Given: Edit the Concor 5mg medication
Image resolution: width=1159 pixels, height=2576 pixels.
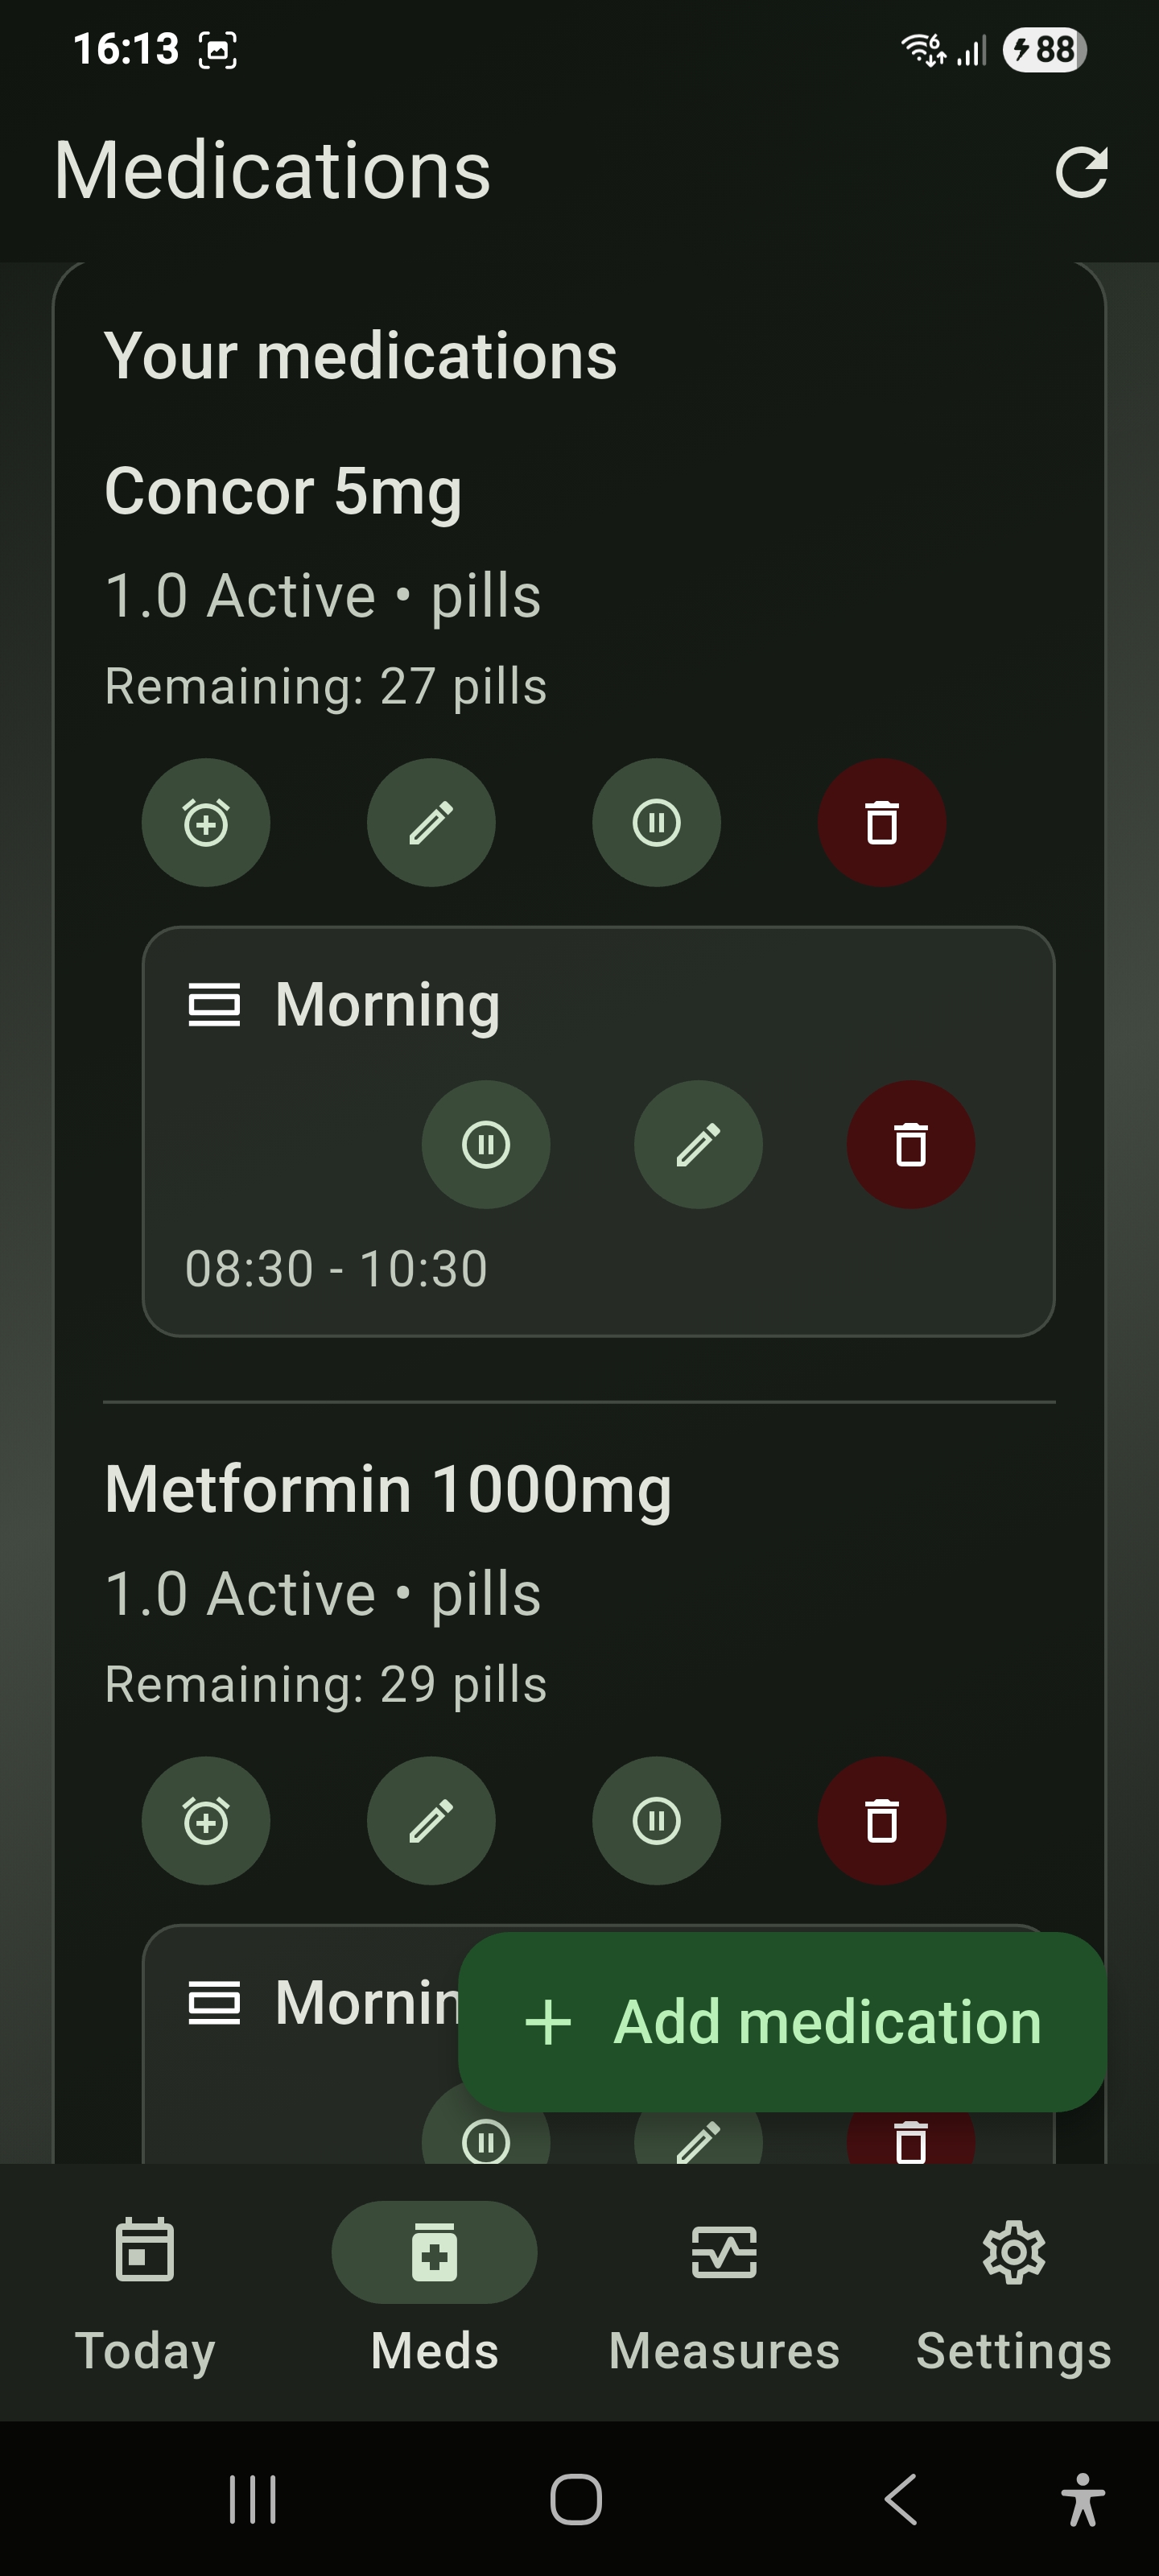Looking at the screenshot, I should (431, 823).
